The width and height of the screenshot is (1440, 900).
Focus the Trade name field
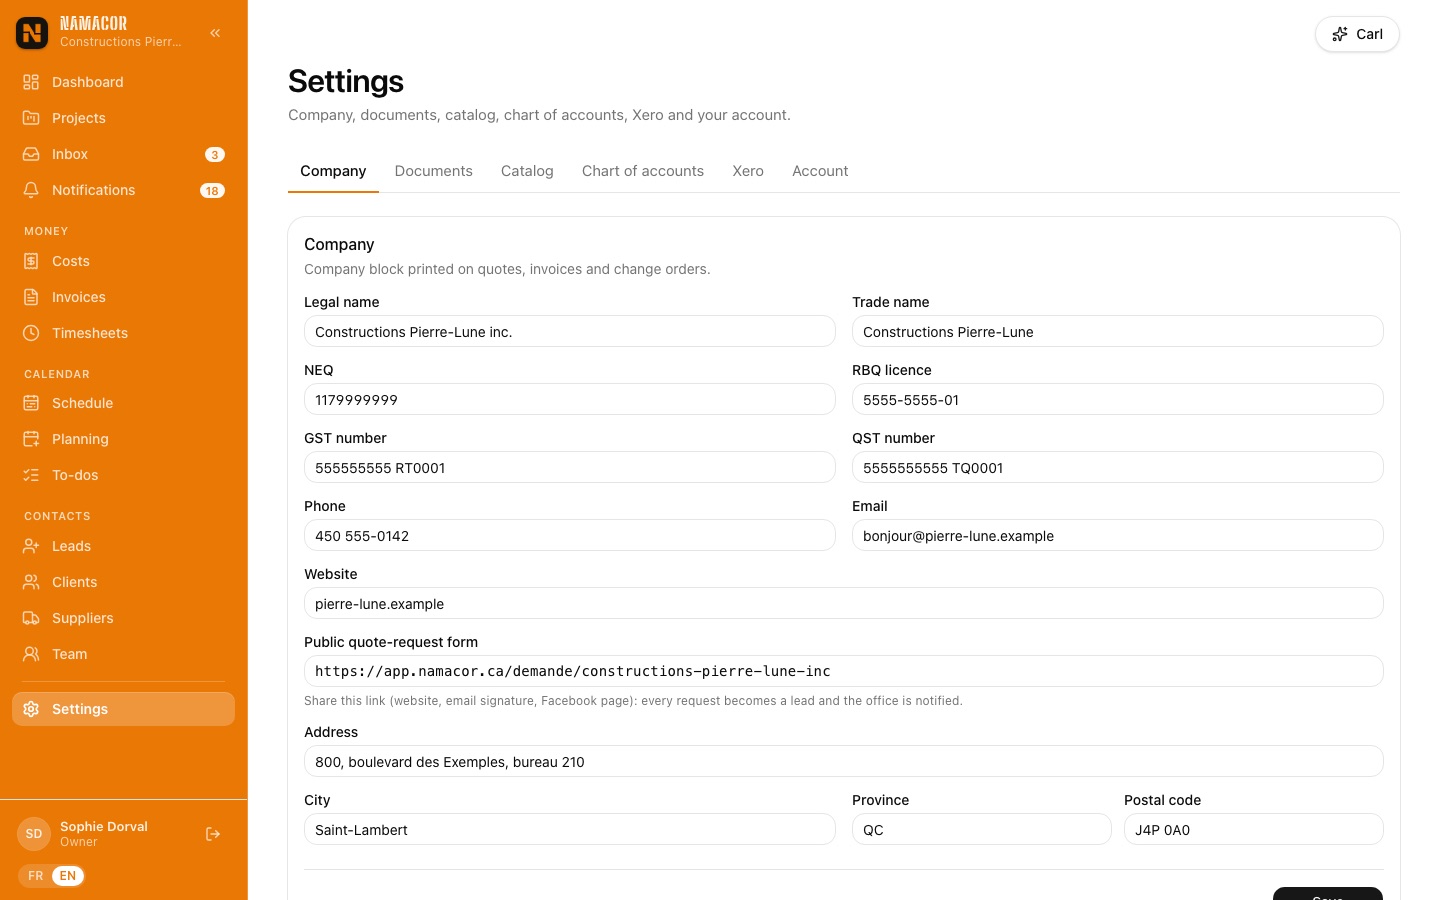1118,331
